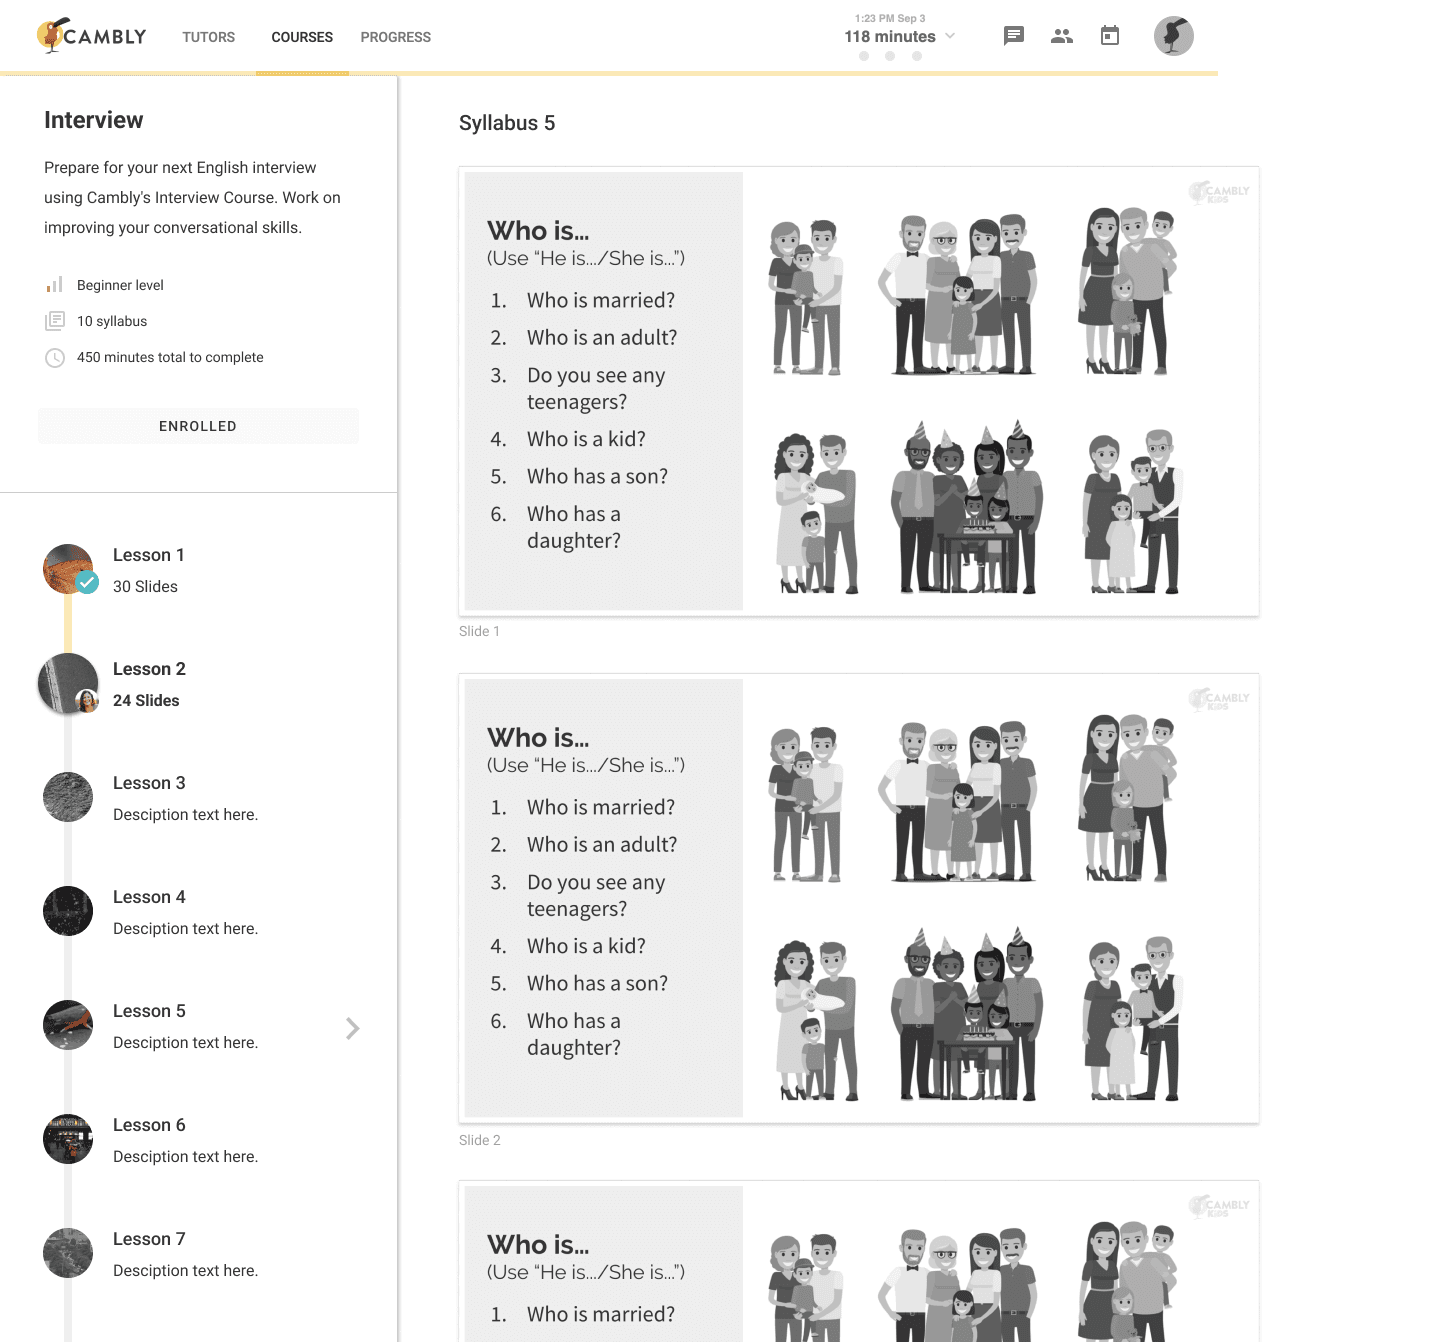Open Lesson 3 thumbnail

point(68,797)
